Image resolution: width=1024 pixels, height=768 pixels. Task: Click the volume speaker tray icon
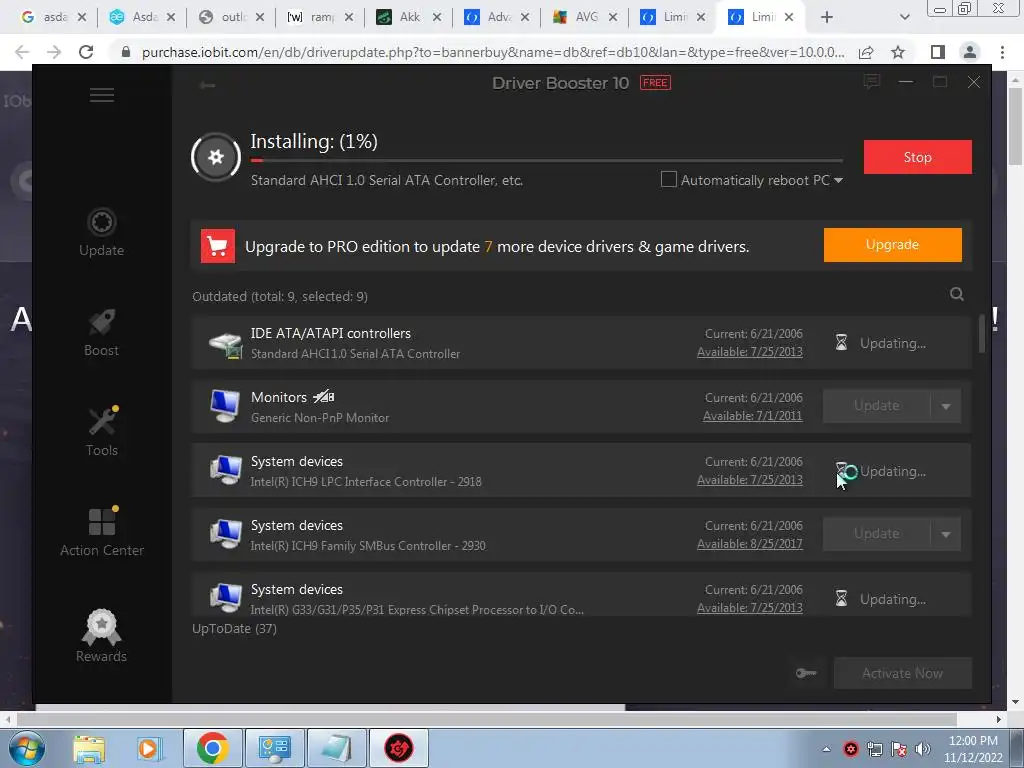click(923, 749)
